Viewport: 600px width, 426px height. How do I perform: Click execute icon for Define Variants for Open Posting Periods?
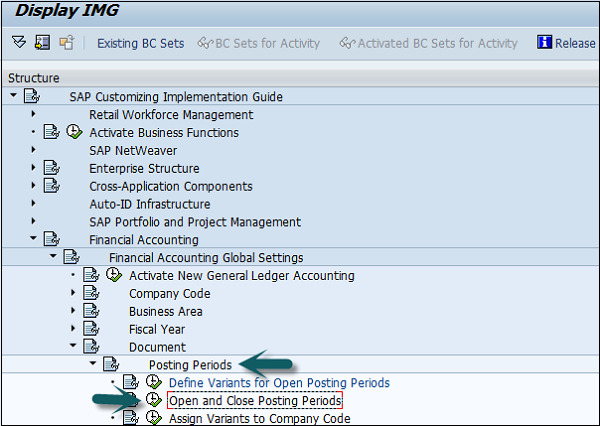[153, 383]
